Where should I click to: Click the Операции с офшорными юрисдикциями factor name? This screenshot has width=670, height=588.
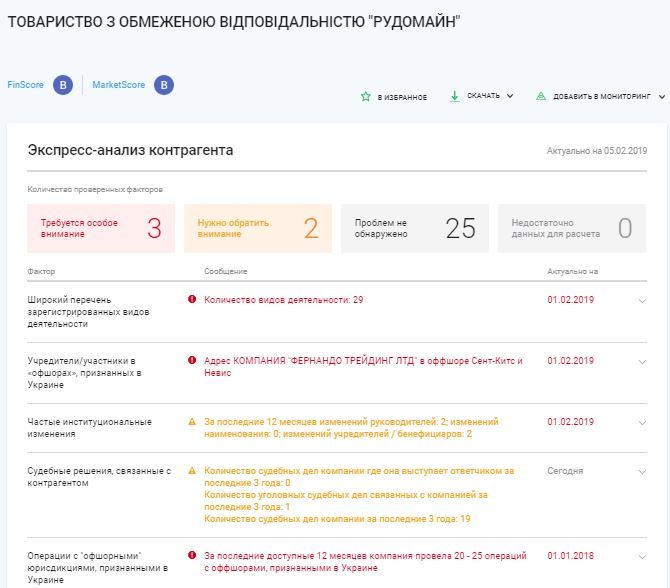click(97, 567)
